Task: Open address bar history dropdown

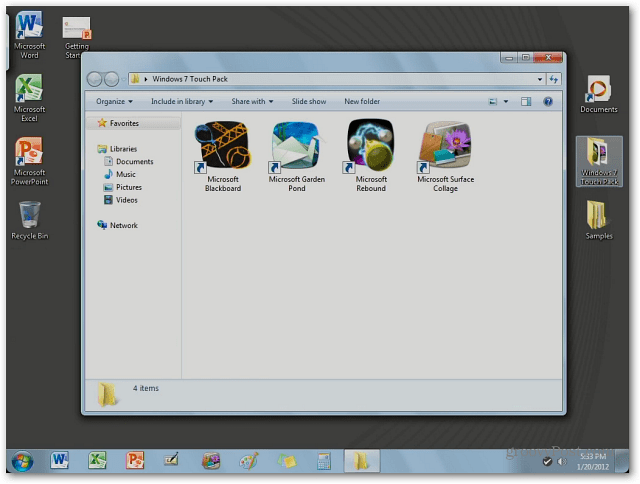Action: click(x=540, y=79)
